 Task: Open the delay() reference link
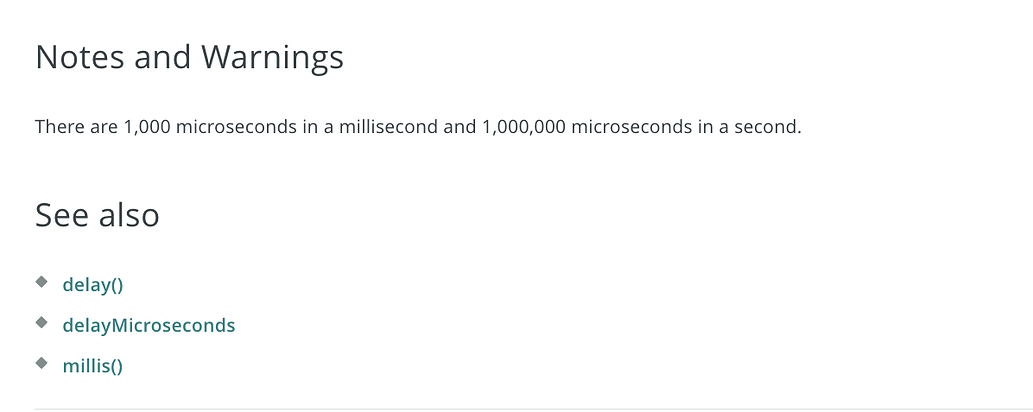click(x=92, y=285)
